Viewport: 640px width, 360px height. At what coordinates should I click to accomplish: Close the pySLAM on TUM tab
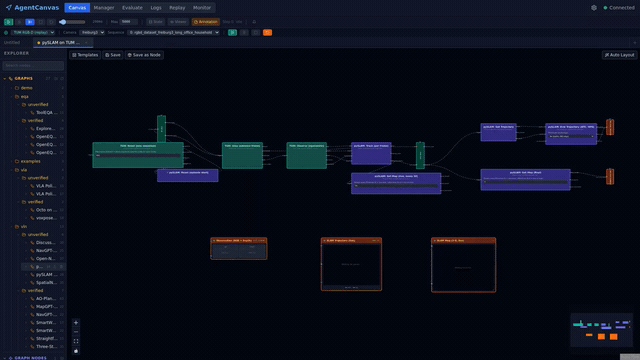(86, 42)
